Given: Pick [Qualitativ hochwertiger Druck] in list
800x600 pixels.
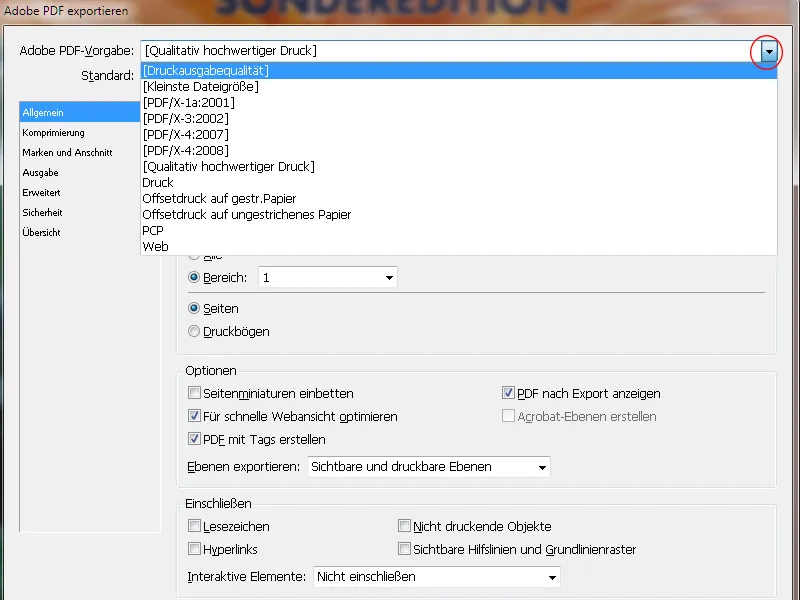Looking at the screenshot, I should coord(459,166).
